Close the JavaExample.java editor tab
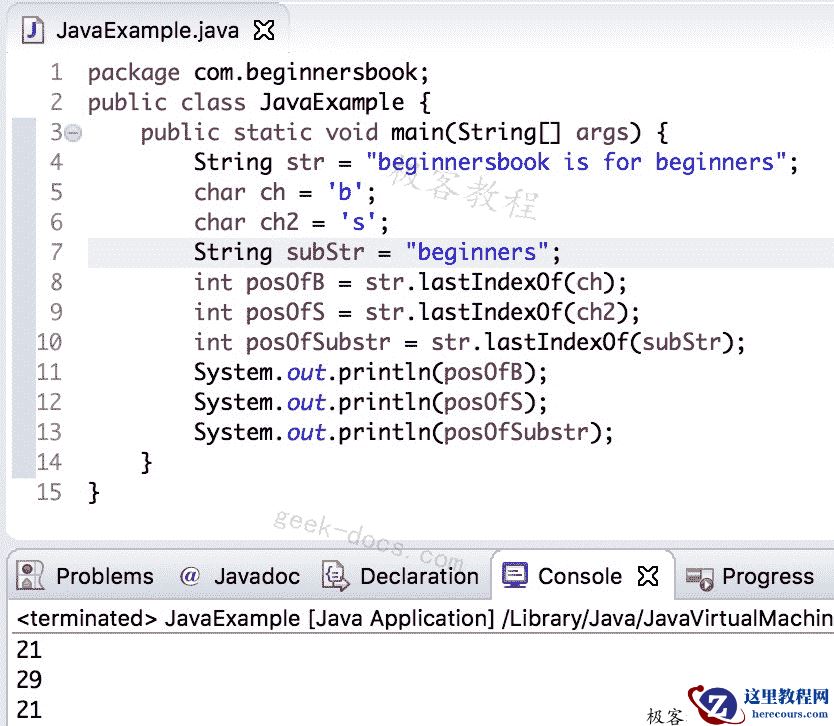Screen dimensions: 834x726 (x=262, y=30)
